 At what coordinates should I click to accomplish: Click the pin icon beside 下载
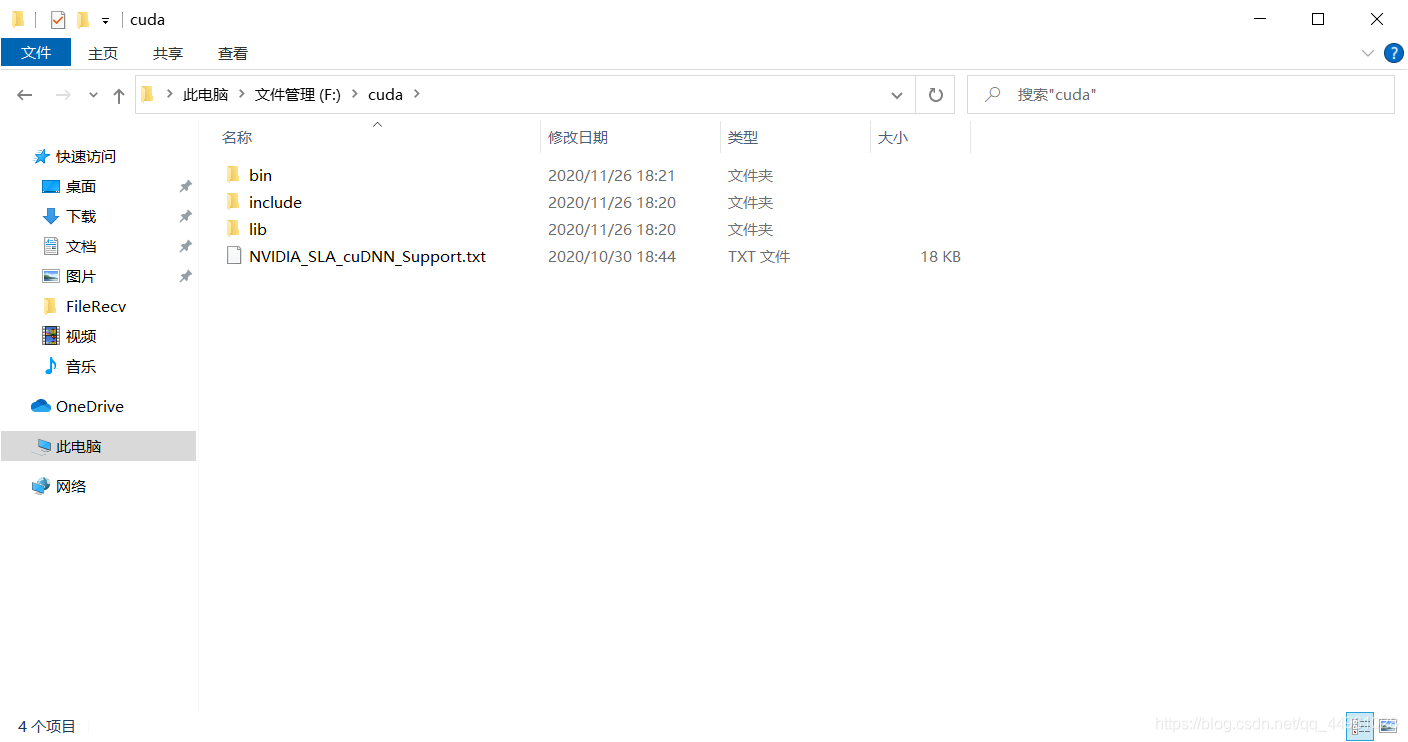click(x=185, y=216)
